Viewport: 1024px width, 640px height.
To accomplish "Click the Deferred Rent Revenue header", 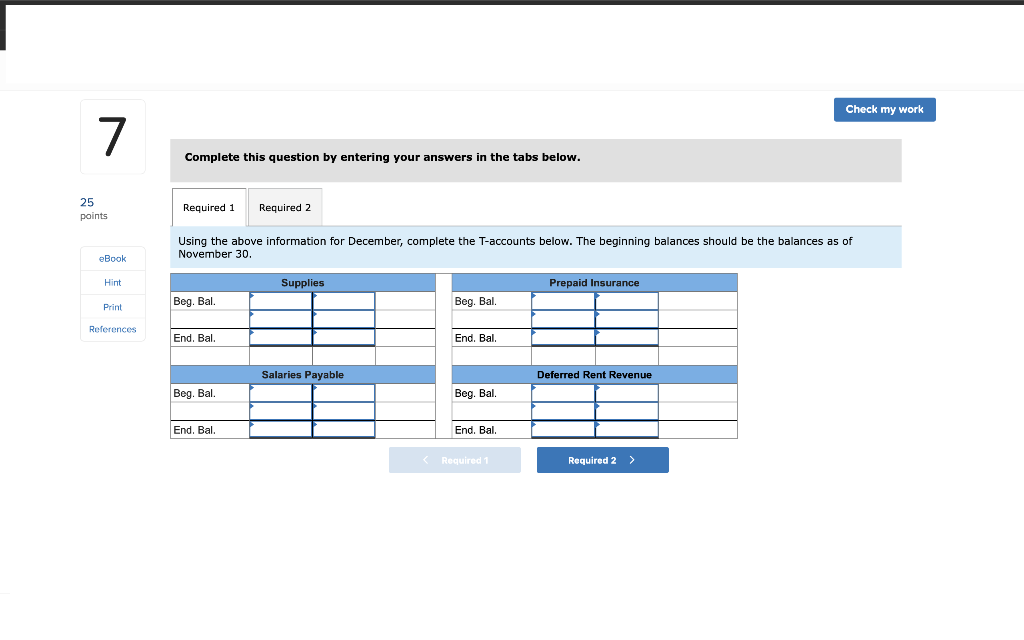I will [x=594, y=375].
